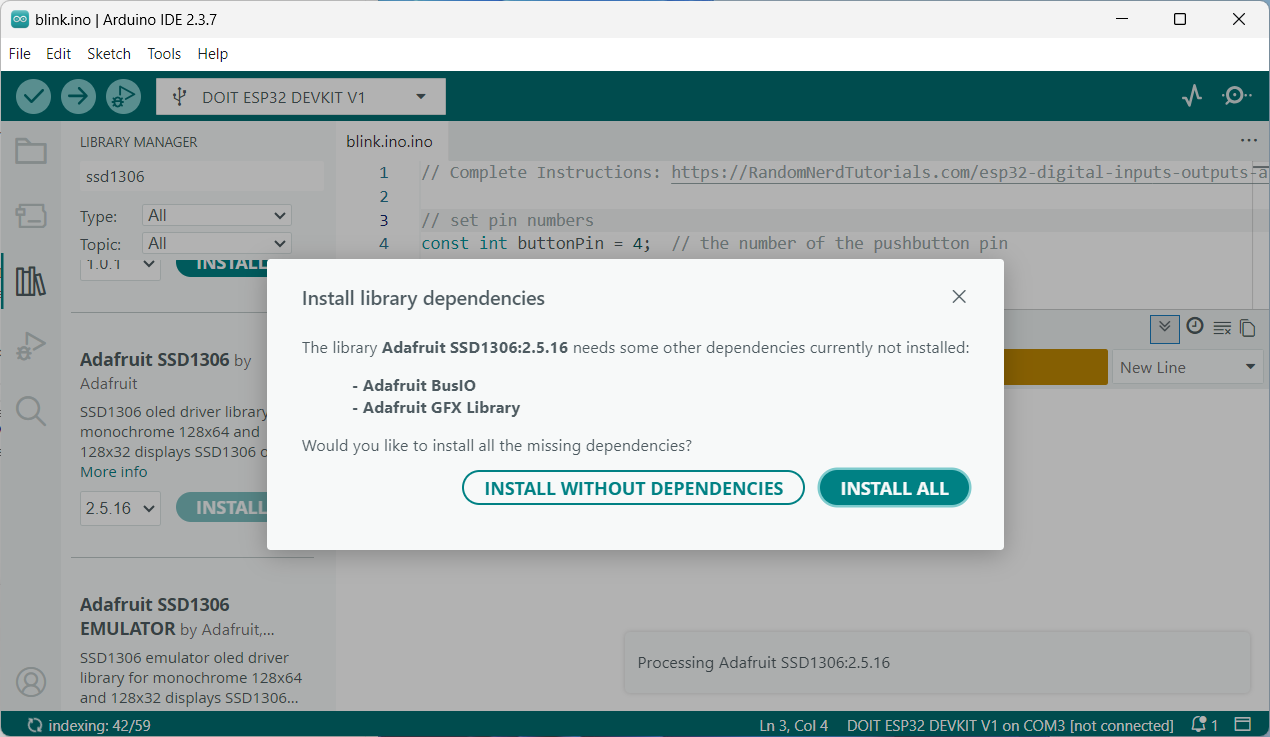Click the copy output icon in serial panel
Screen dimensions: 1270x737
pyautogui.click(x=1247, y=327)
